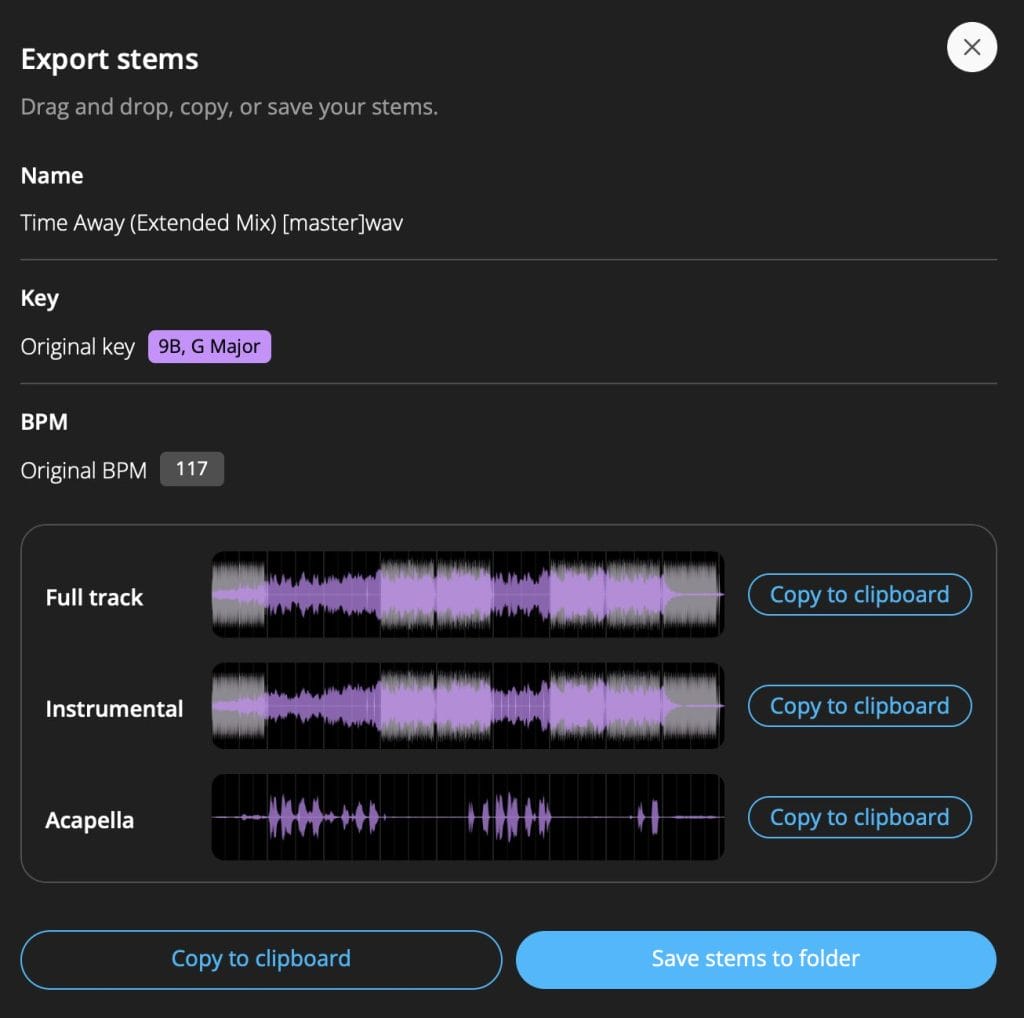Click the Acapella row label

90,820
